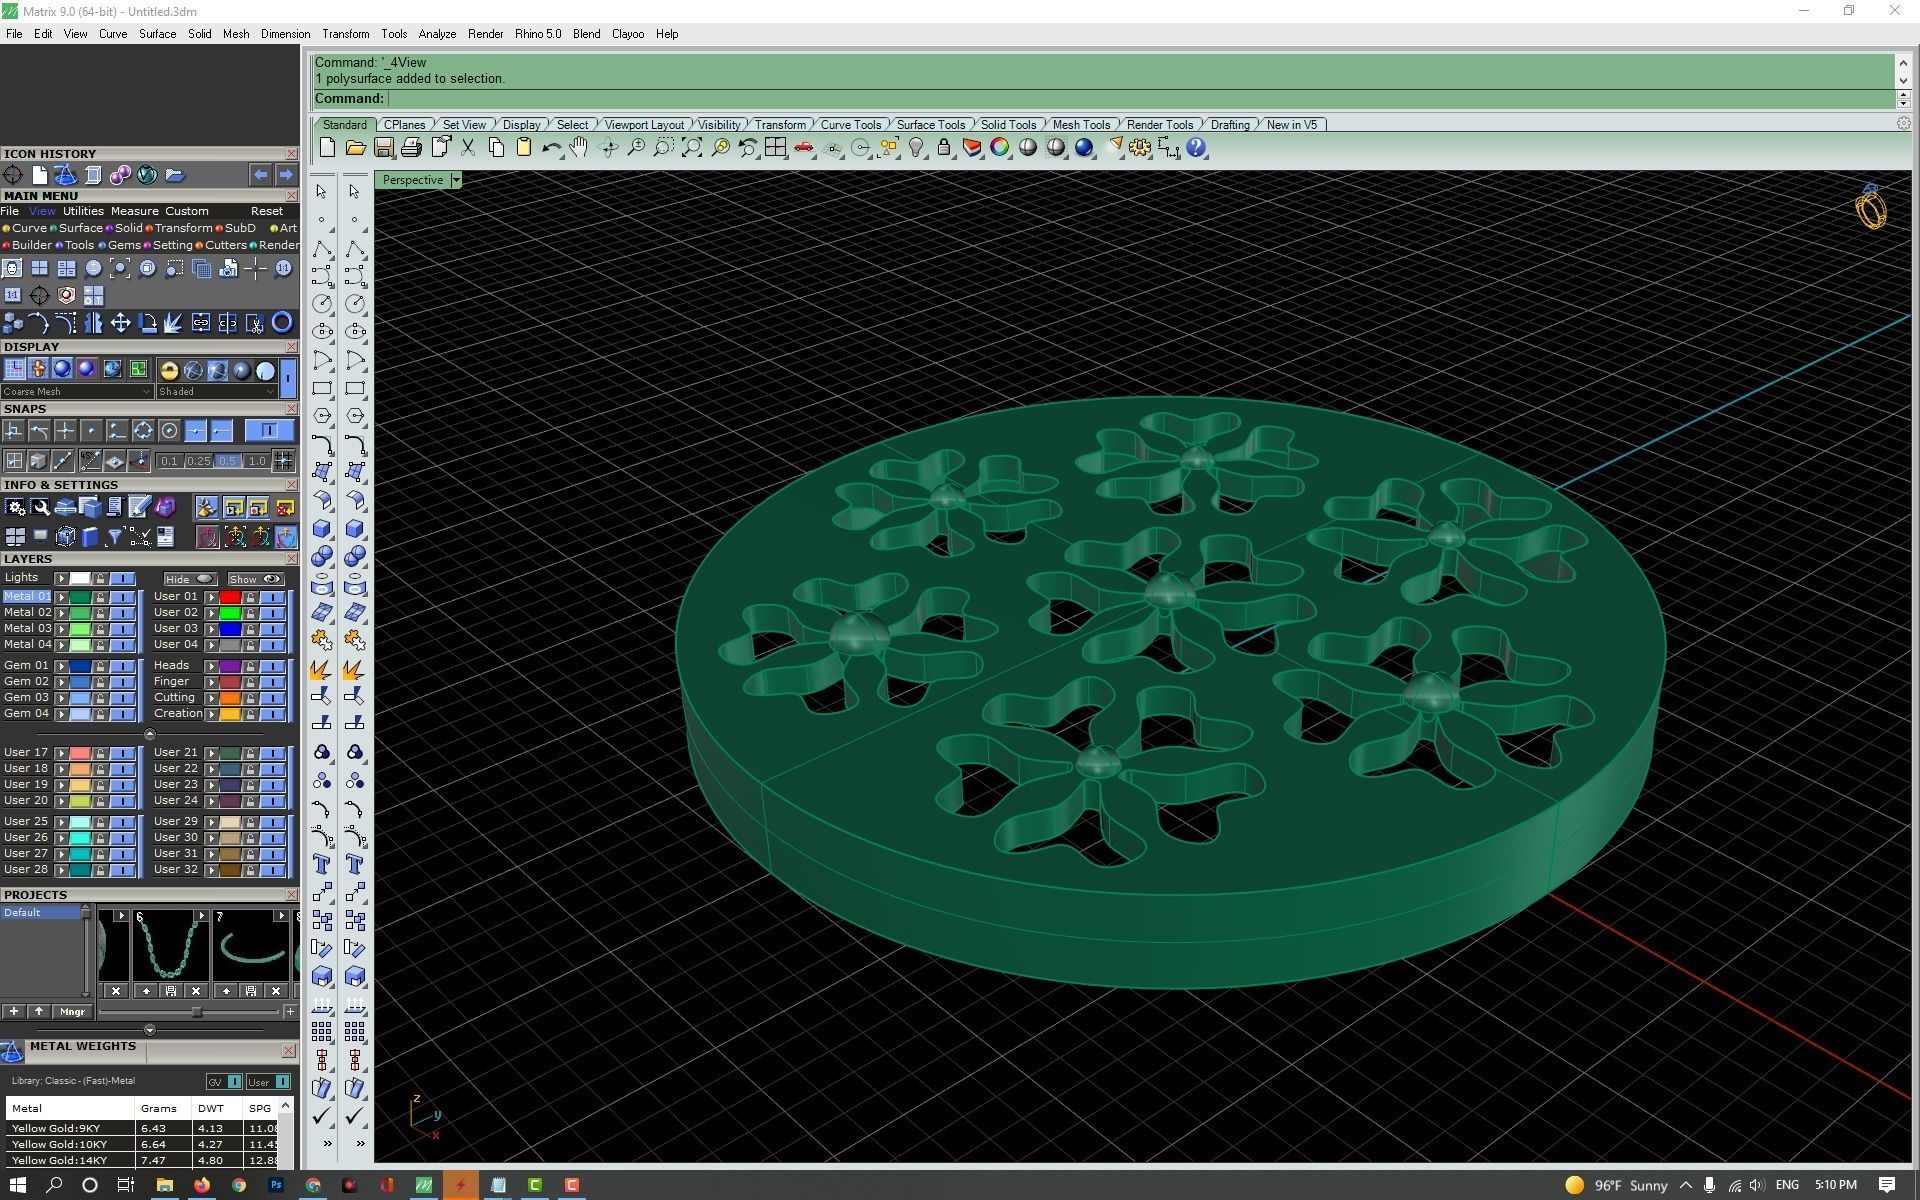Click the red color swatch of User 01
1920x1200 pixels.
pos(230,597)
